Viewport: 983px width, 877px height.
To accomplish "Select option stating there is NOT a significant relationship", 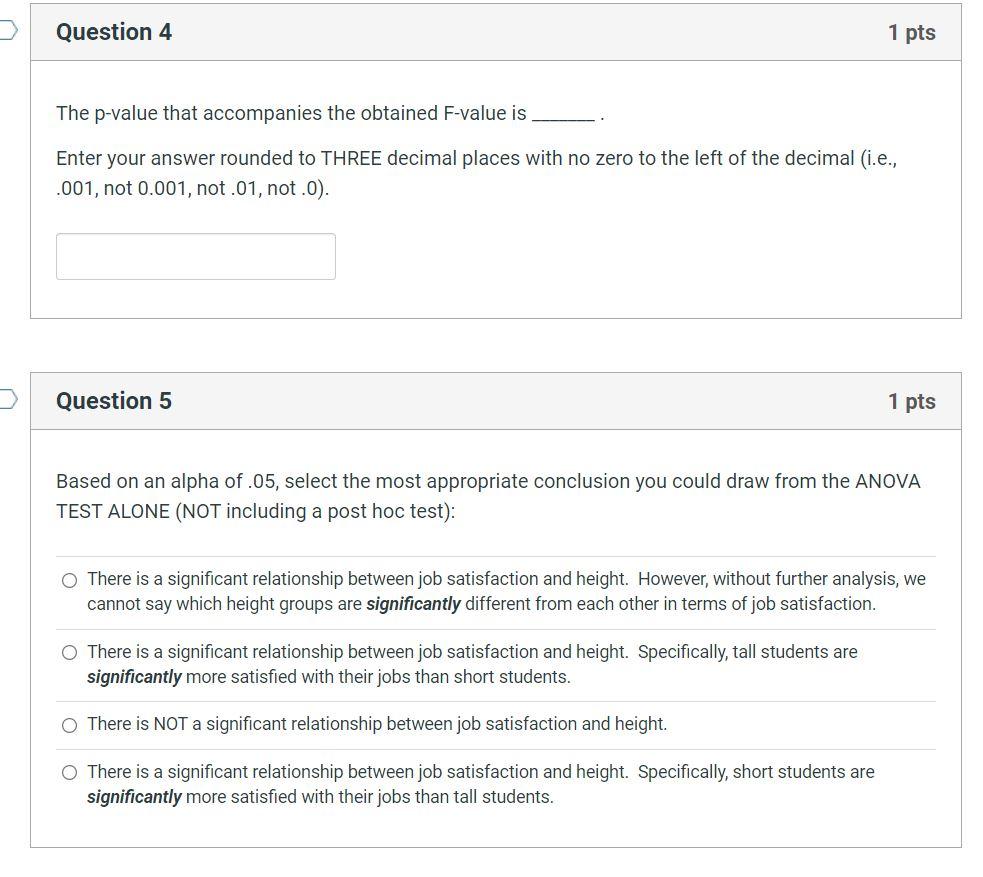I will click(70, 724).
